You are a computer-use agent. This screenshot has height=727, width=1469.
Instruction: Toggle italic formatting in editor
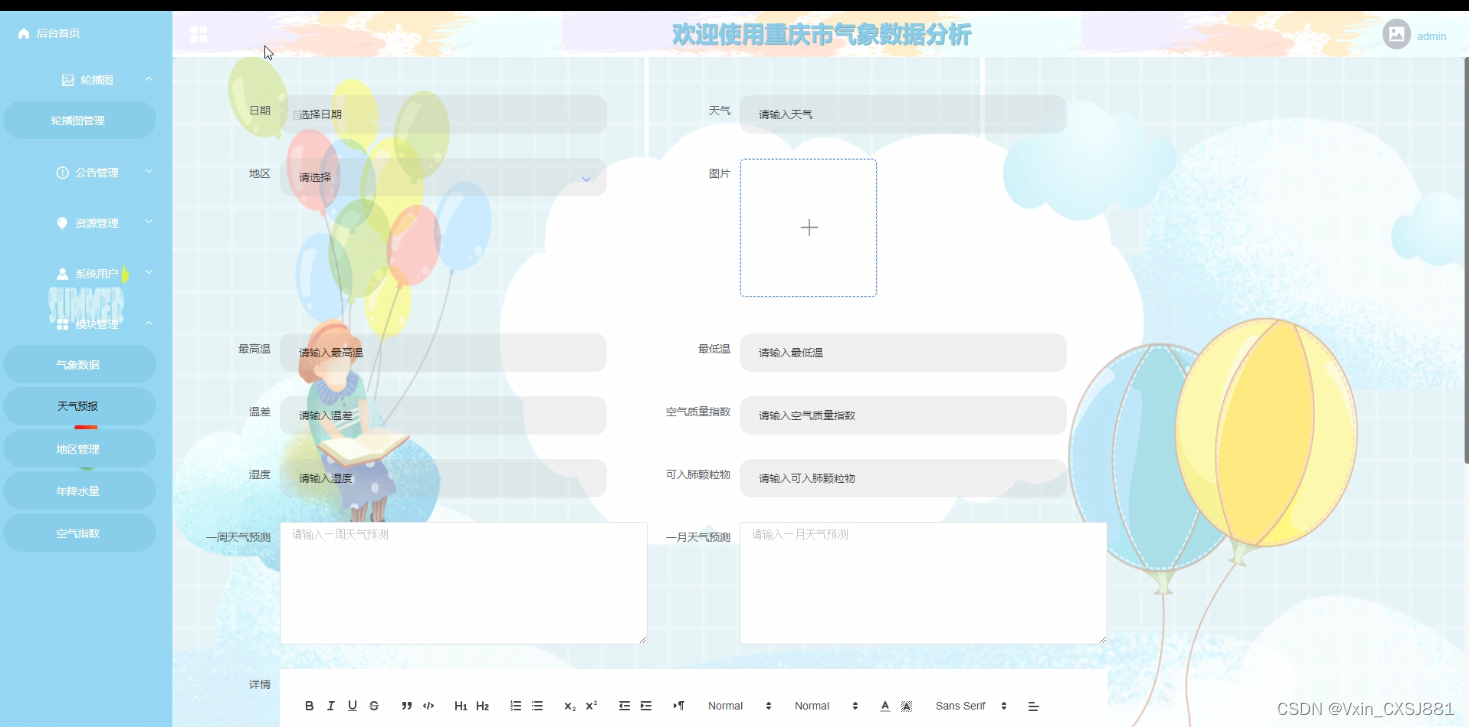pyautogui.click(x=331, y=706)
